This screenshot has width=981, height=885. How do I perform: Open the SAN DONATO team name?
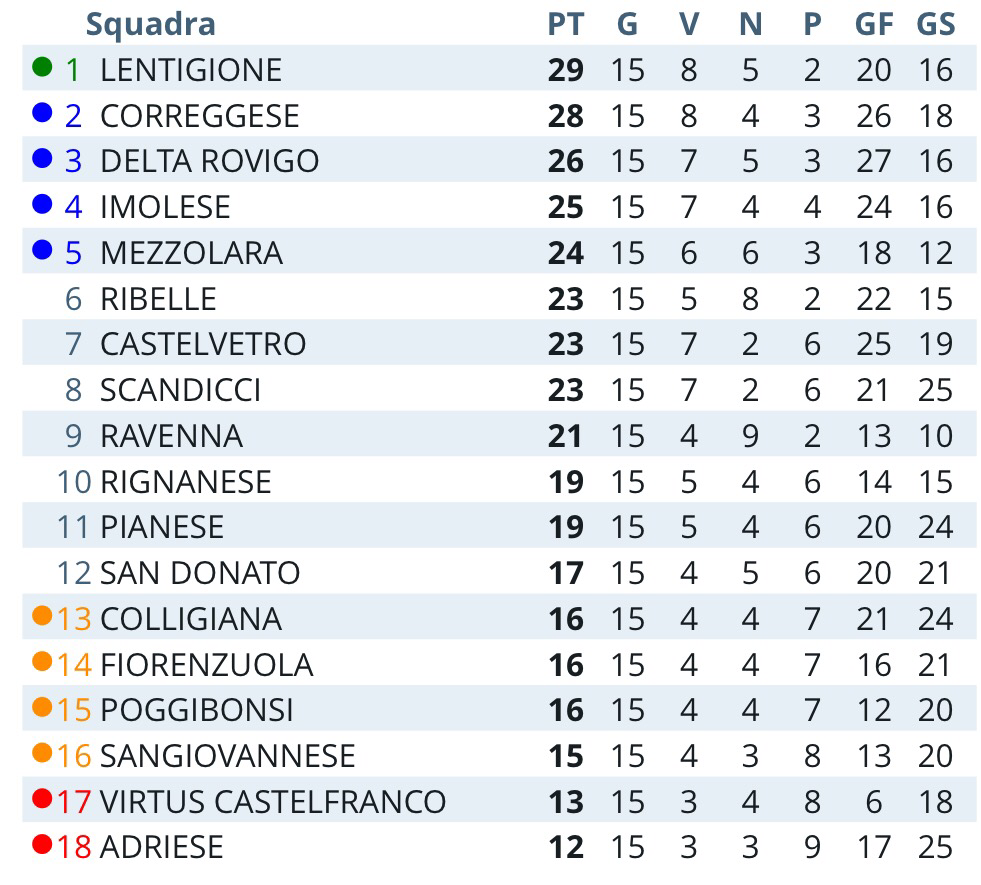click(200, 573)
